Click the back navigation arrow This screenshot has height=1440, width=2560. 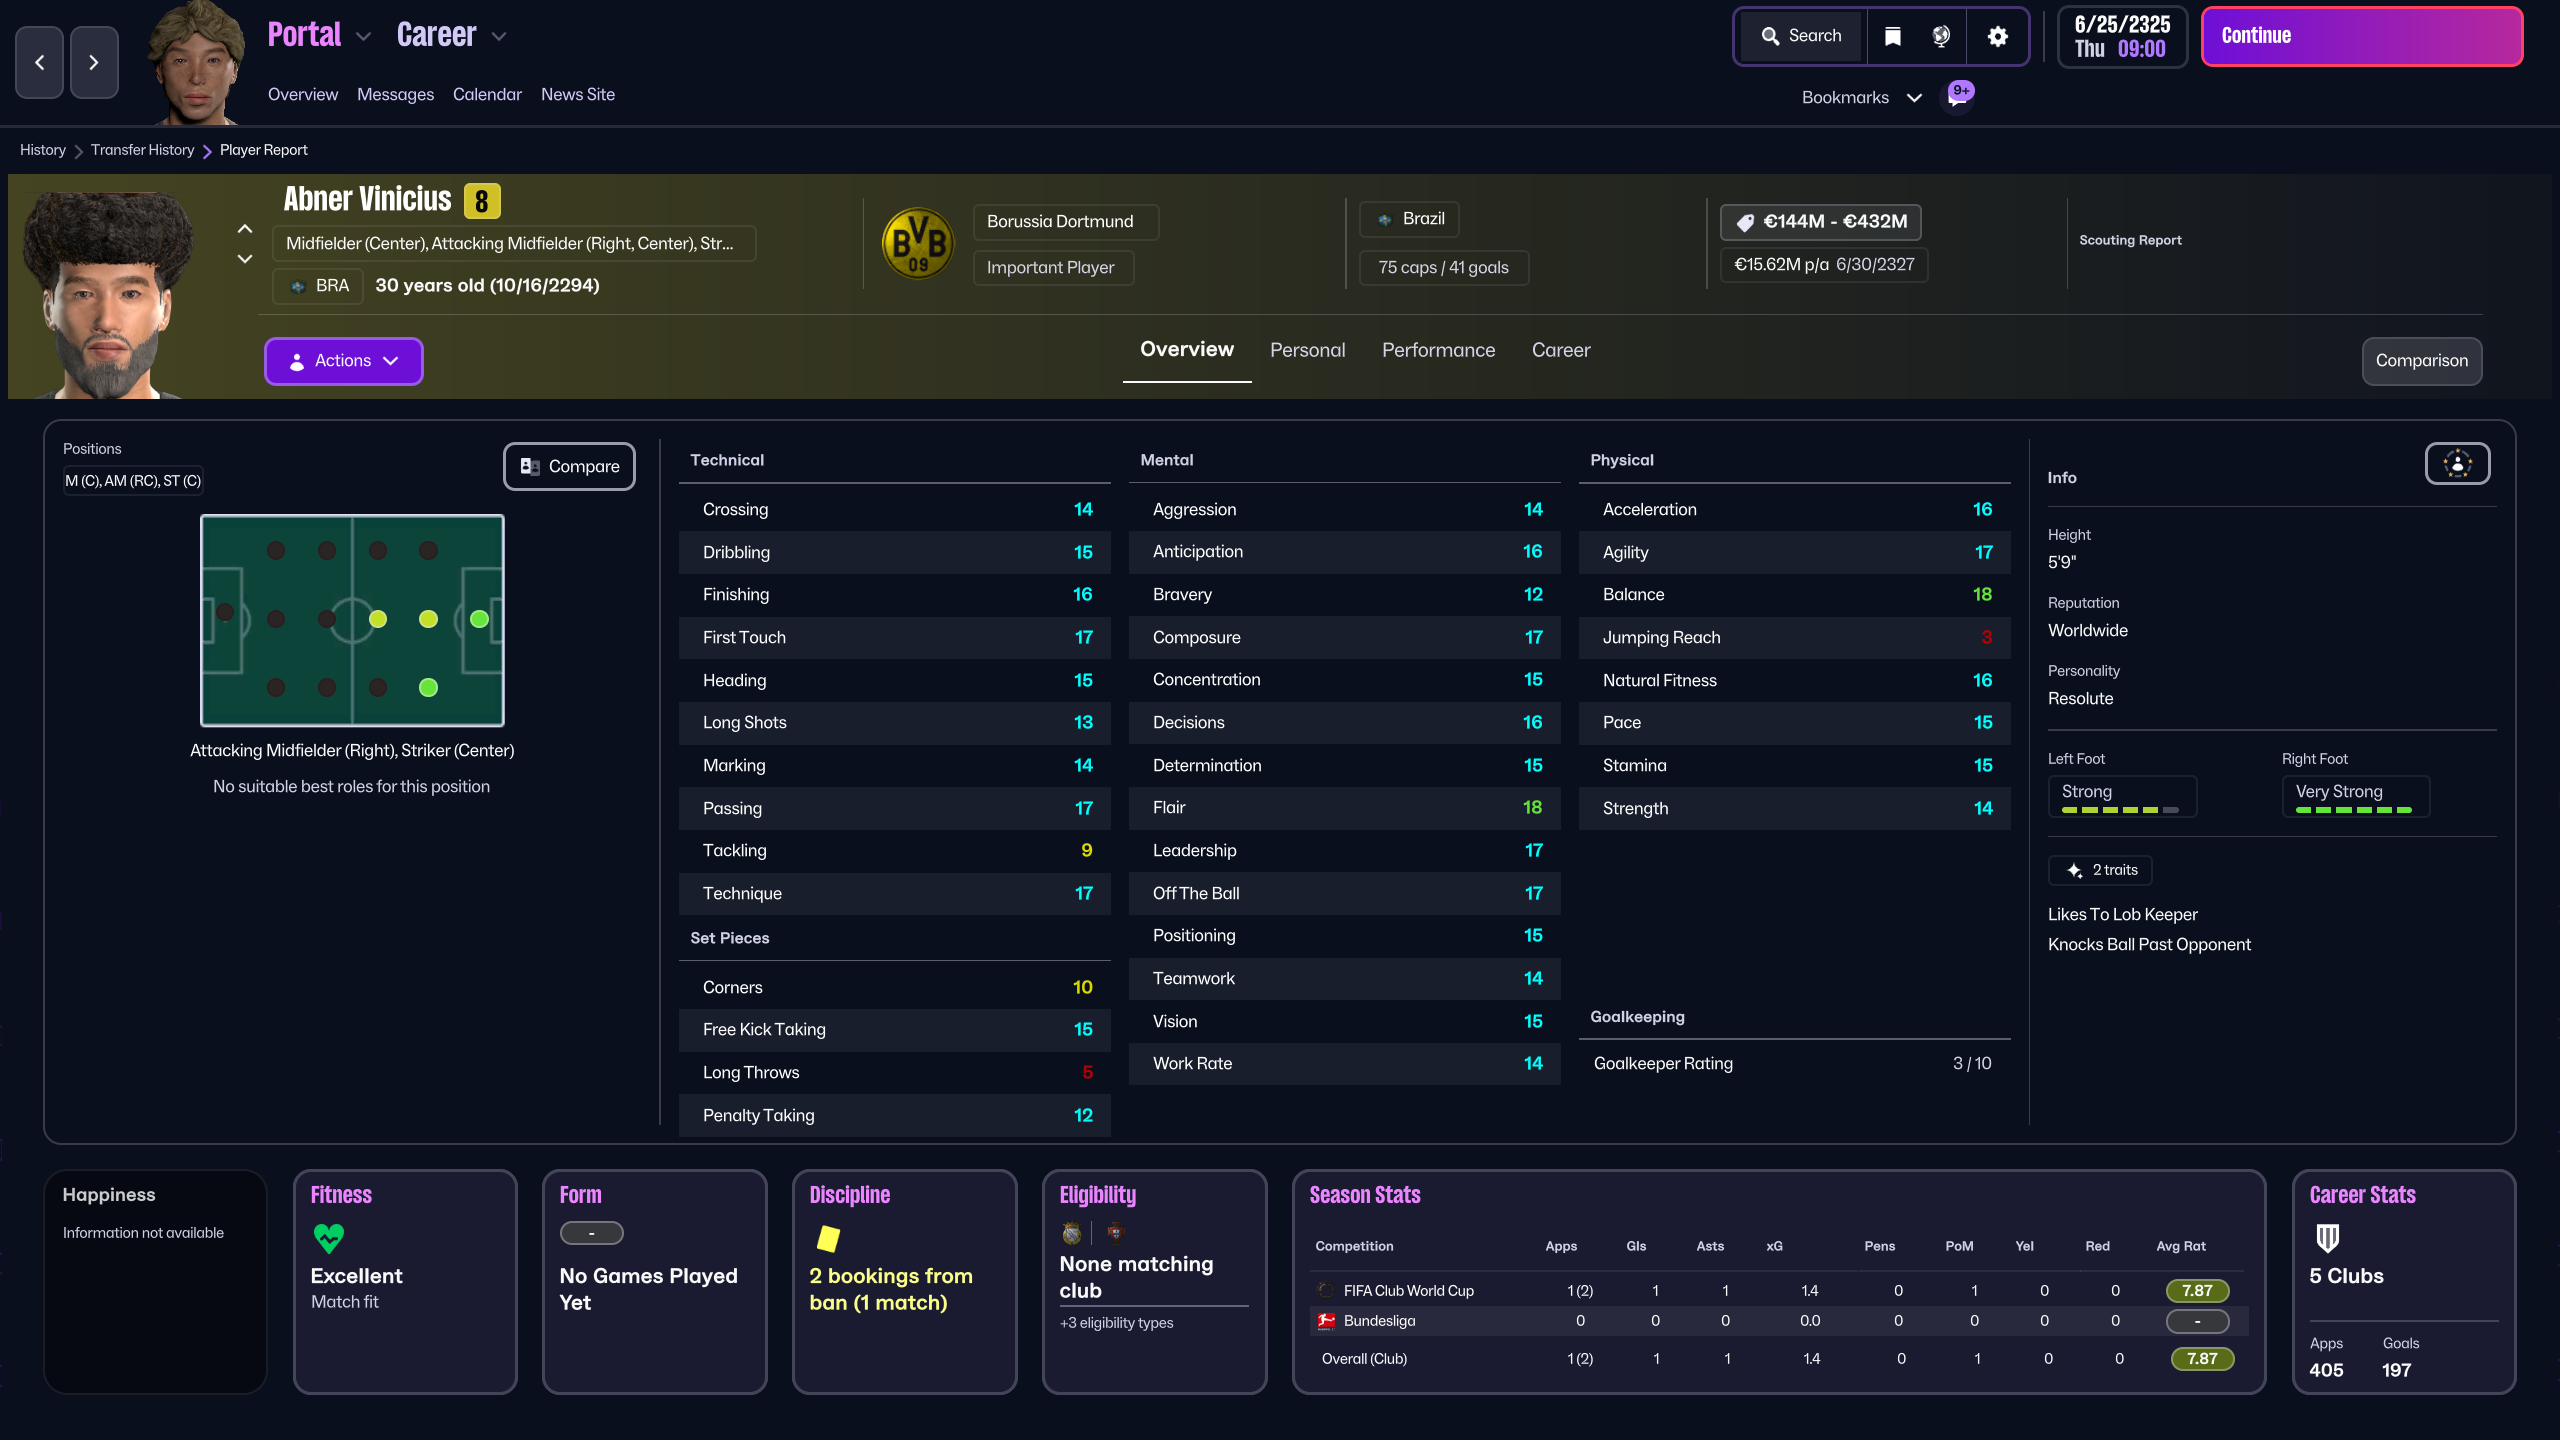click(x=40, y=62)
